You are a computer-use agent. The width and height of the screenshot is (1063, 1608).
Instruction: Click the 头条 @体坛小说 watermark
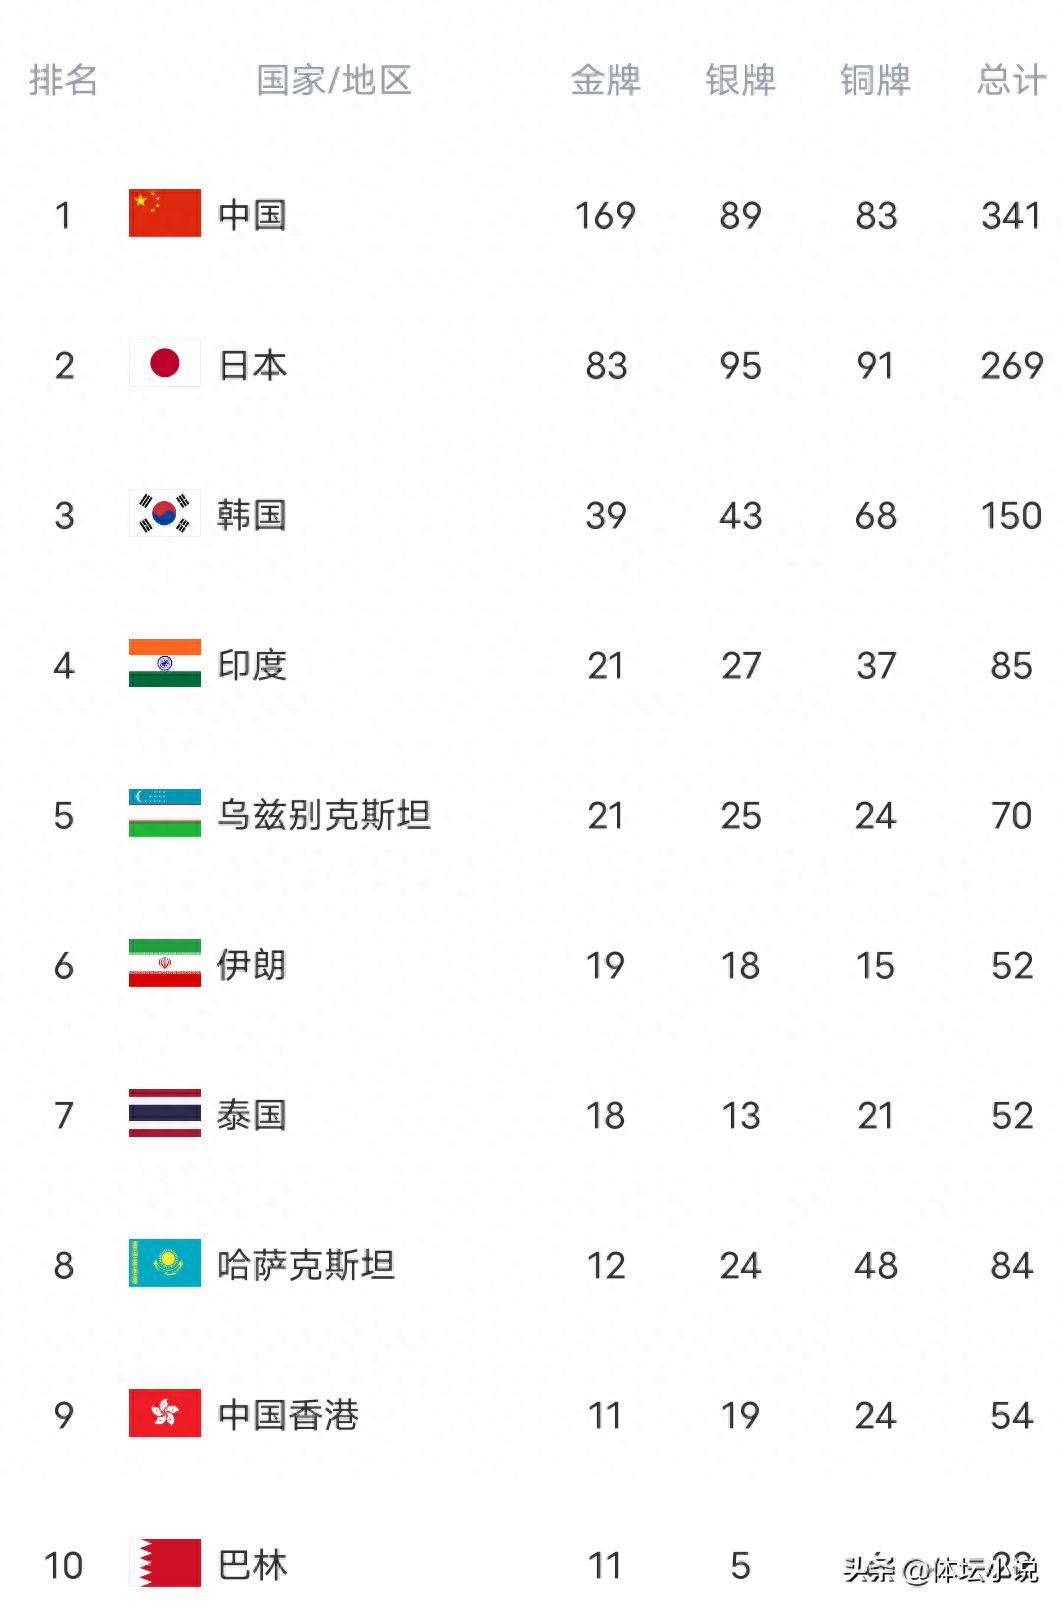pos(941,1569)
